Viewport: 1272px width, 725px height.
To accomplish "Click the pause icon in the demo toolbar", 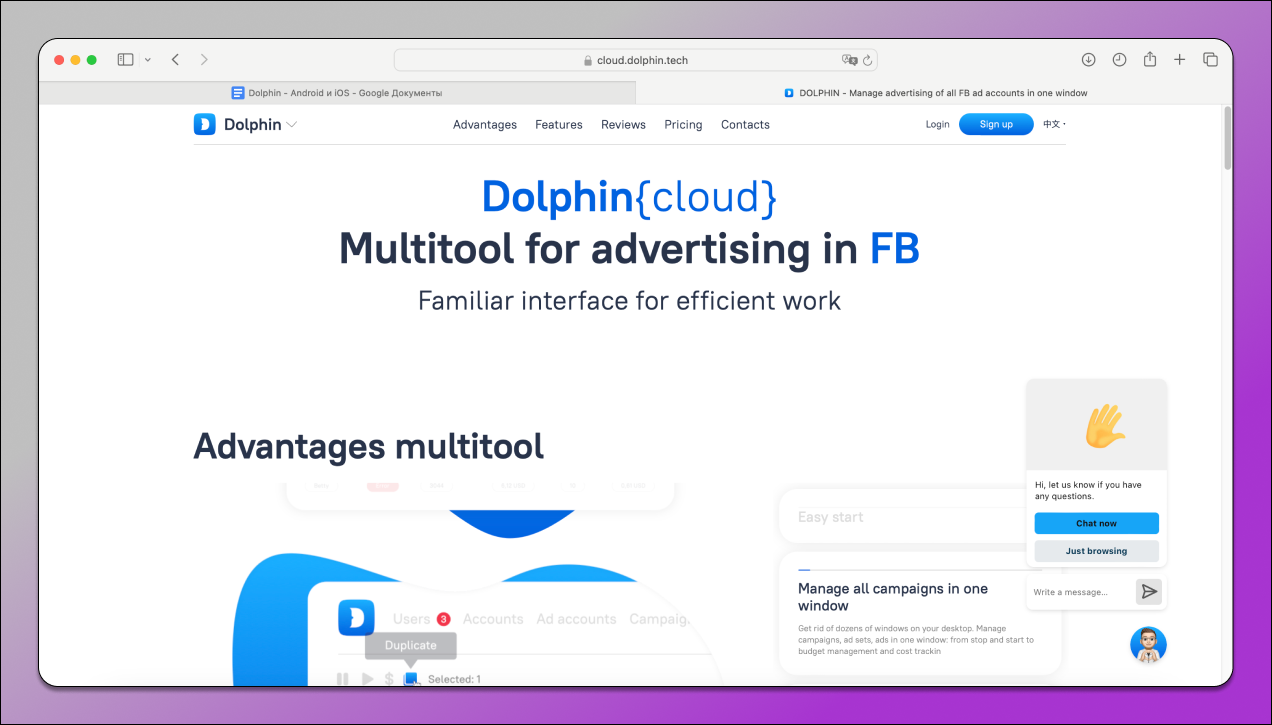I will pos(343,679).
